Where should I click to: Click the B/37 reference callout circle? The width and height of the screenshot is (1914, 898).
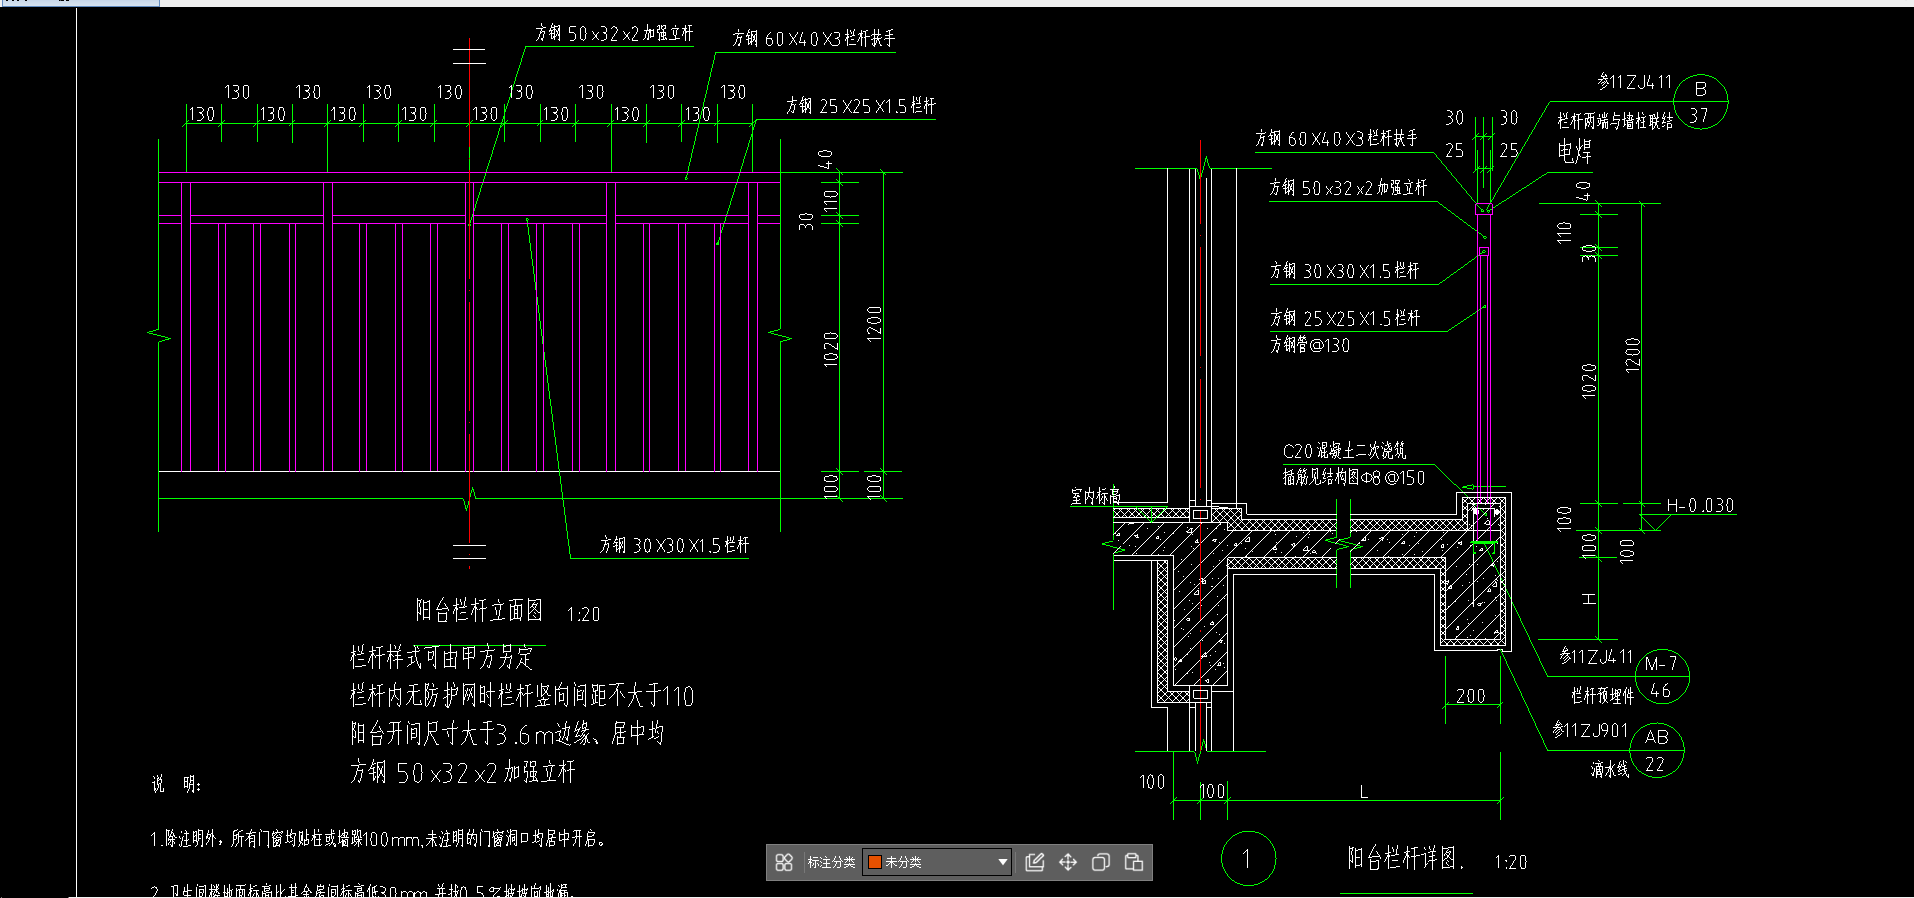(x=1700, y=102)
